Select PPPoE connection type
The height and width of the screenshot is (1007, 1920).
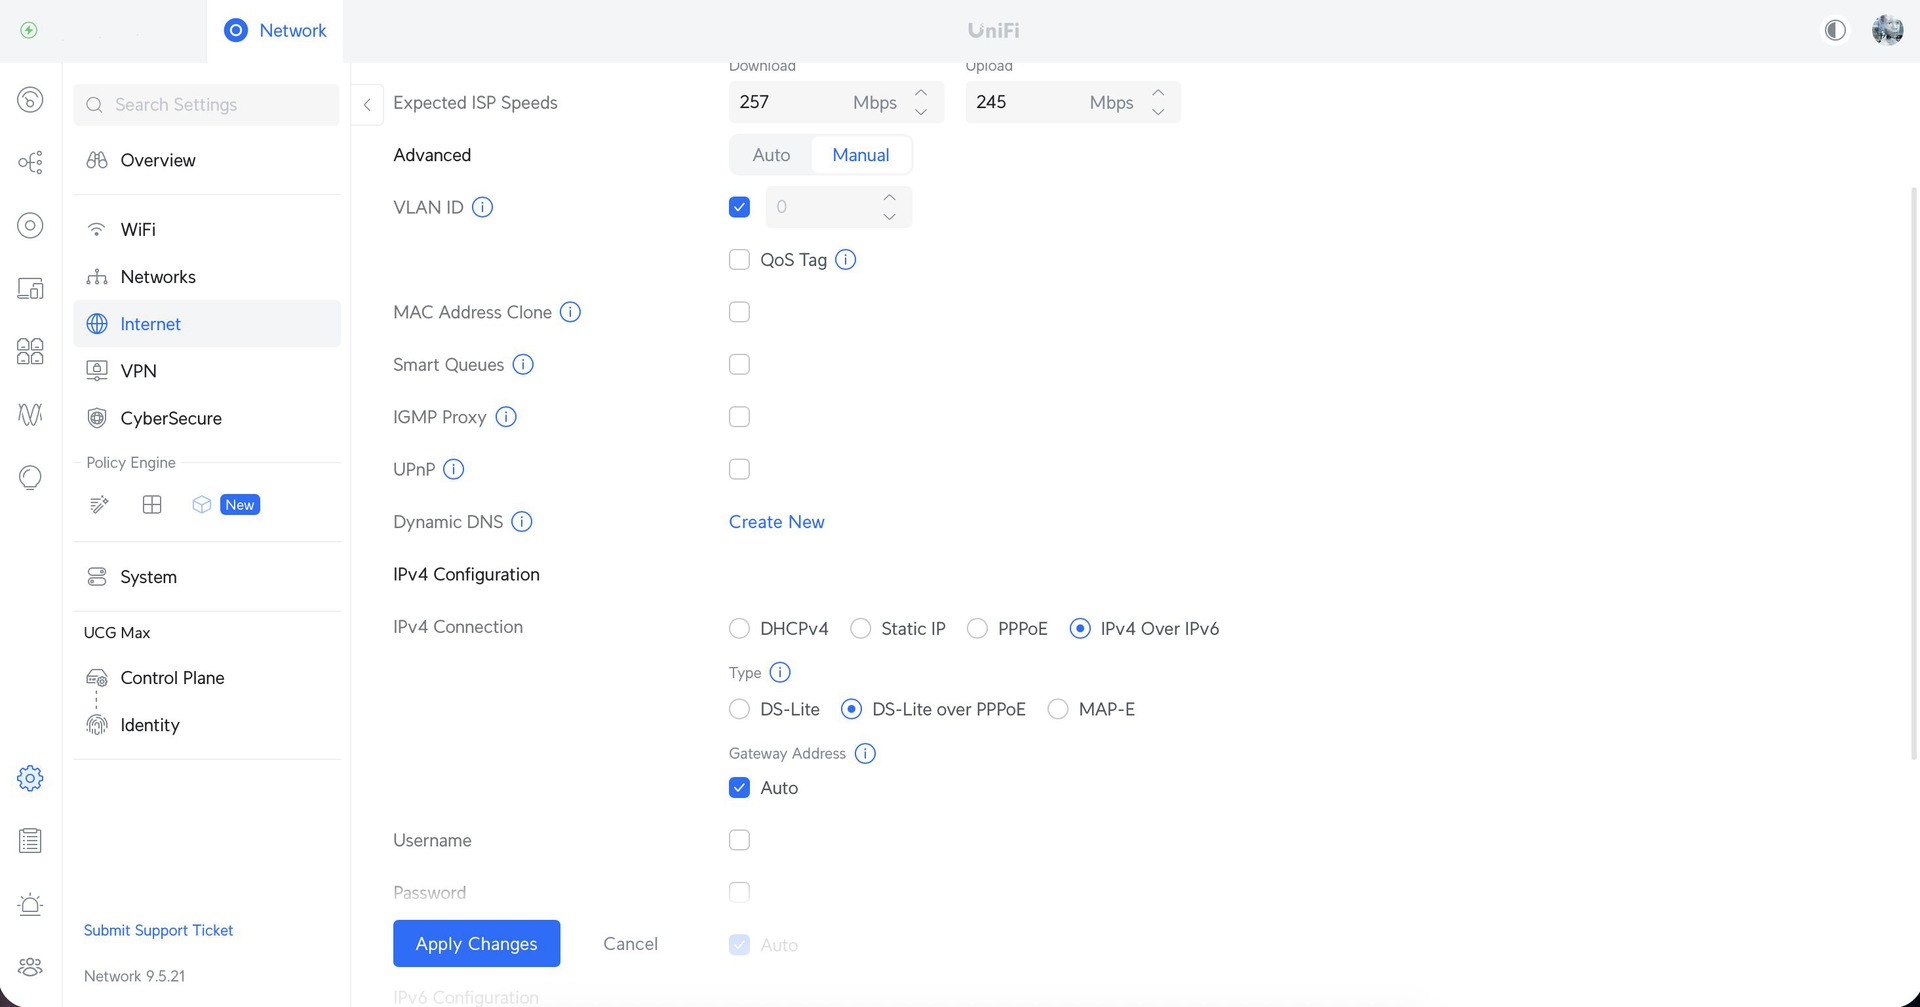pyautogui.click(x=977, y=628)
